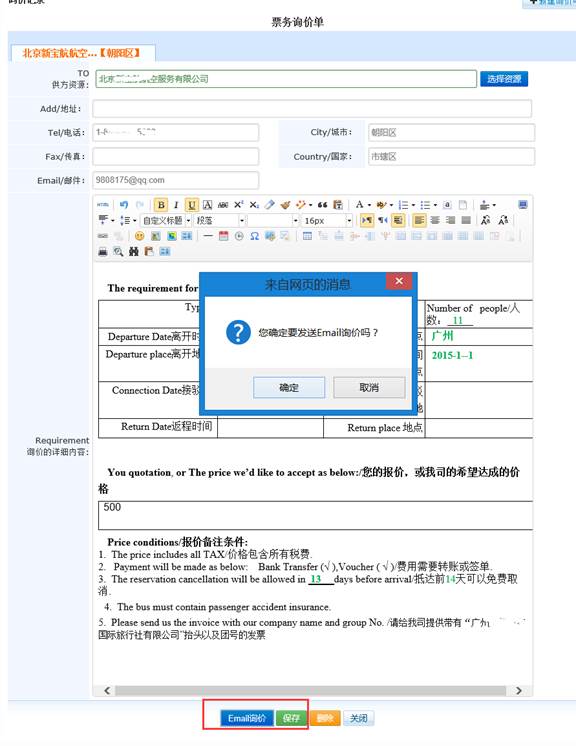Click the eraser remove-format icon
This screenshot has height=746, width=576.
coord(270,205)
